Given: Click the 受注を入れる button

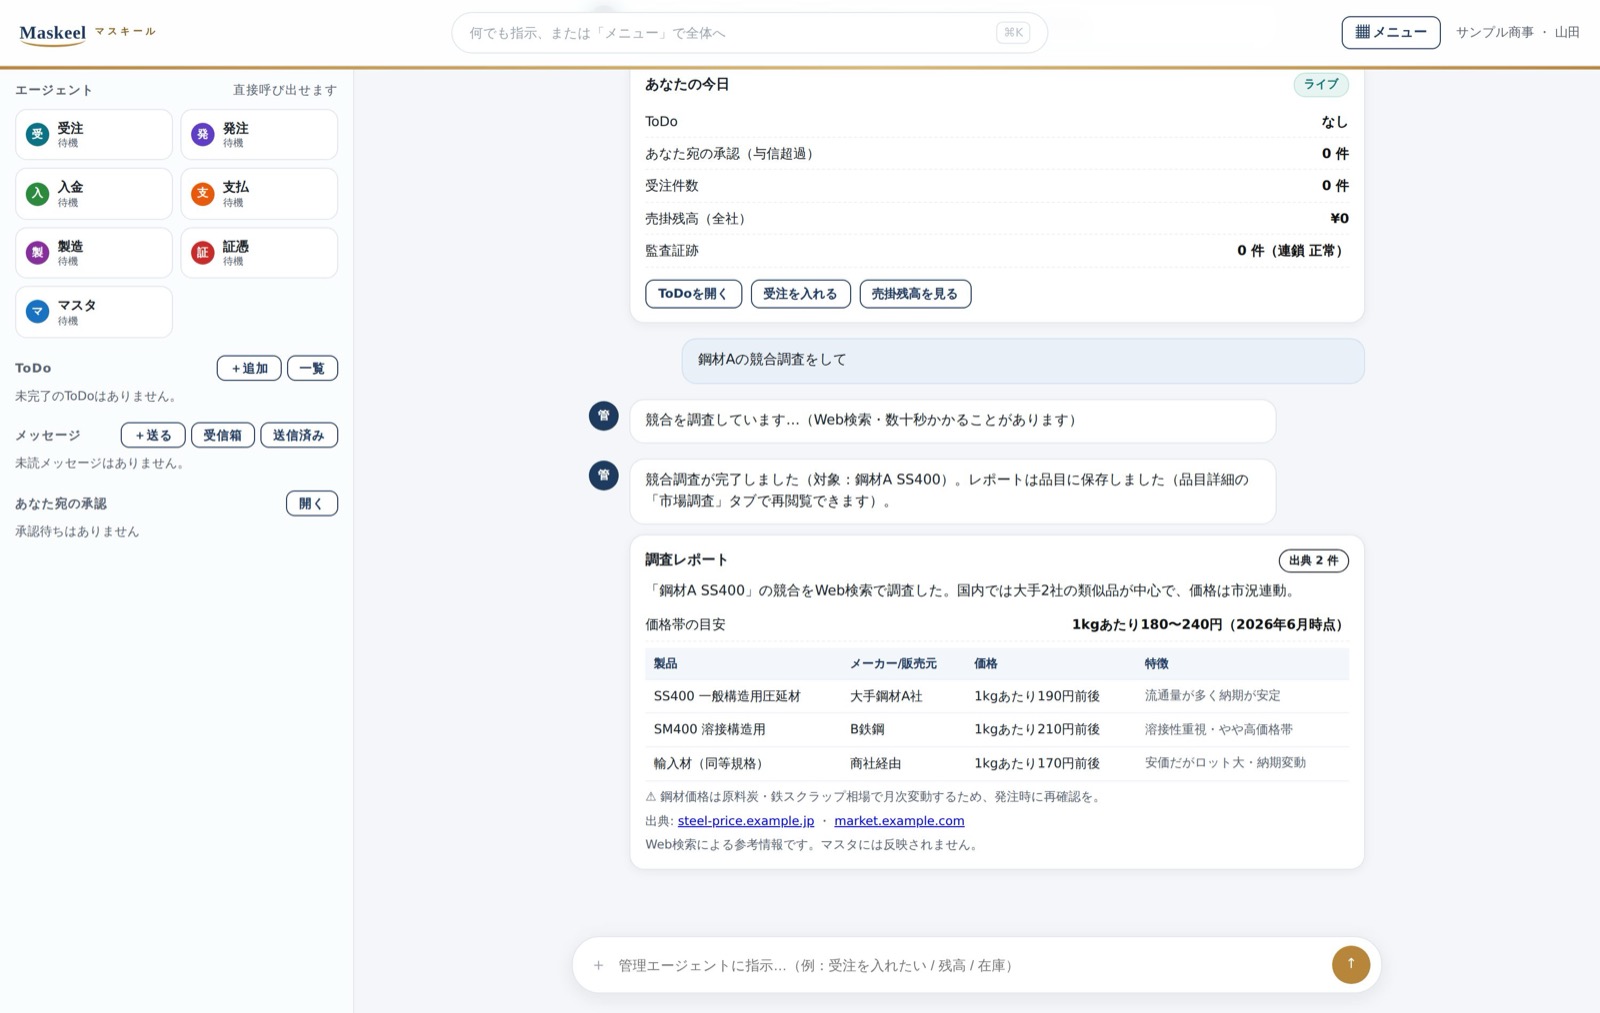Looking at the screenshot, I should point(800,294).
